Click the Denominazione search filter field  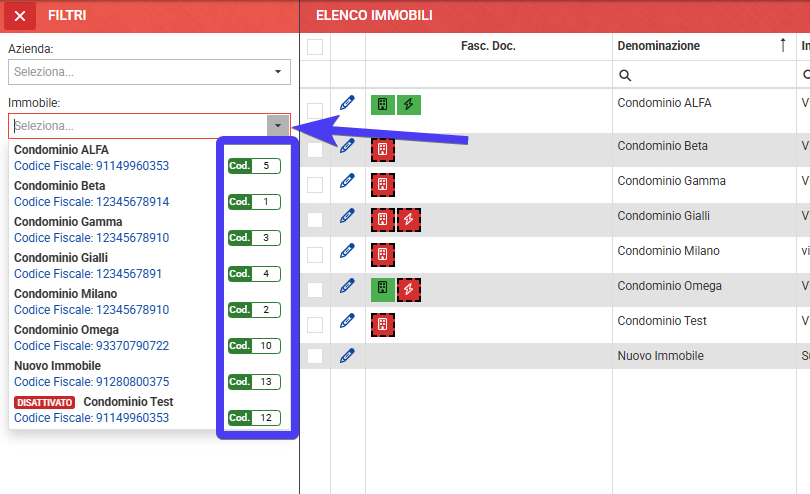[704, 75]
